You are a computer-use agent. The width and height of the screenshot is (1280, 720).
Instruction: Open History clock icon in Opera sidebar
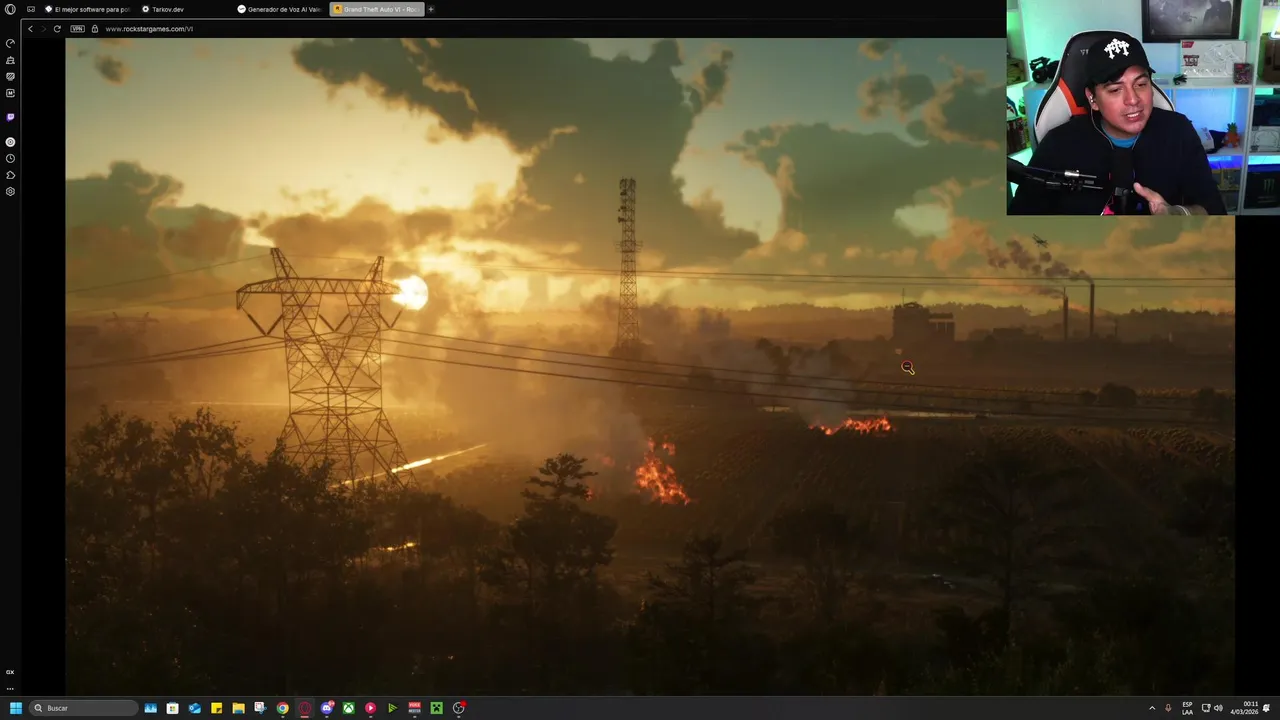coord(10,158)
